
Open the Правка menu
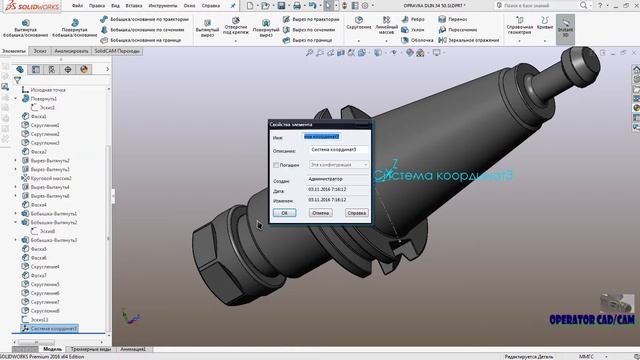pyautogui.click(x=97, y=6)
